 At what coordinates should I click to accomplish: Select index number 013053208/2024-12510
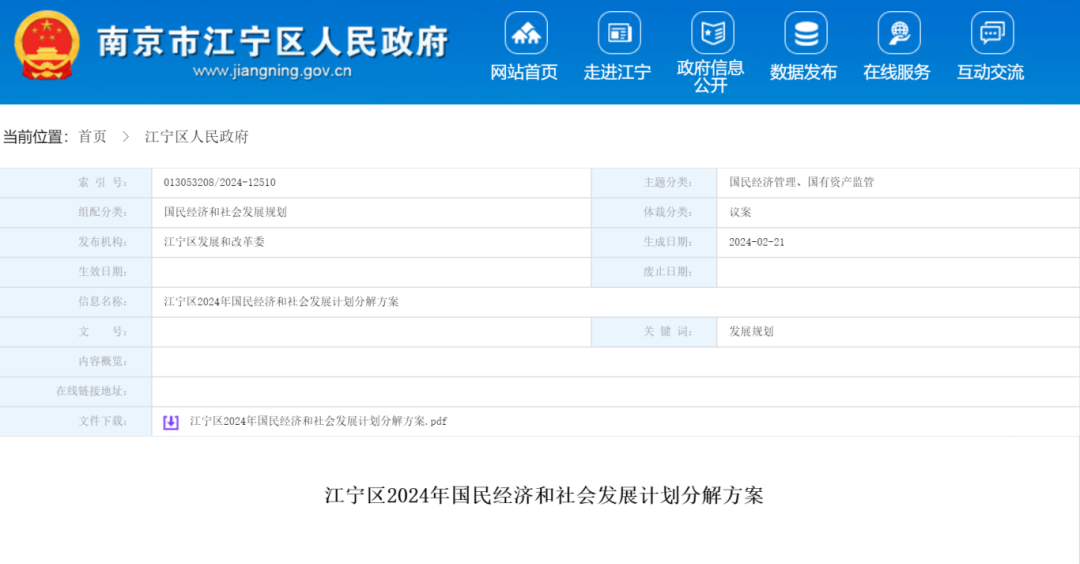click(220, 182)
